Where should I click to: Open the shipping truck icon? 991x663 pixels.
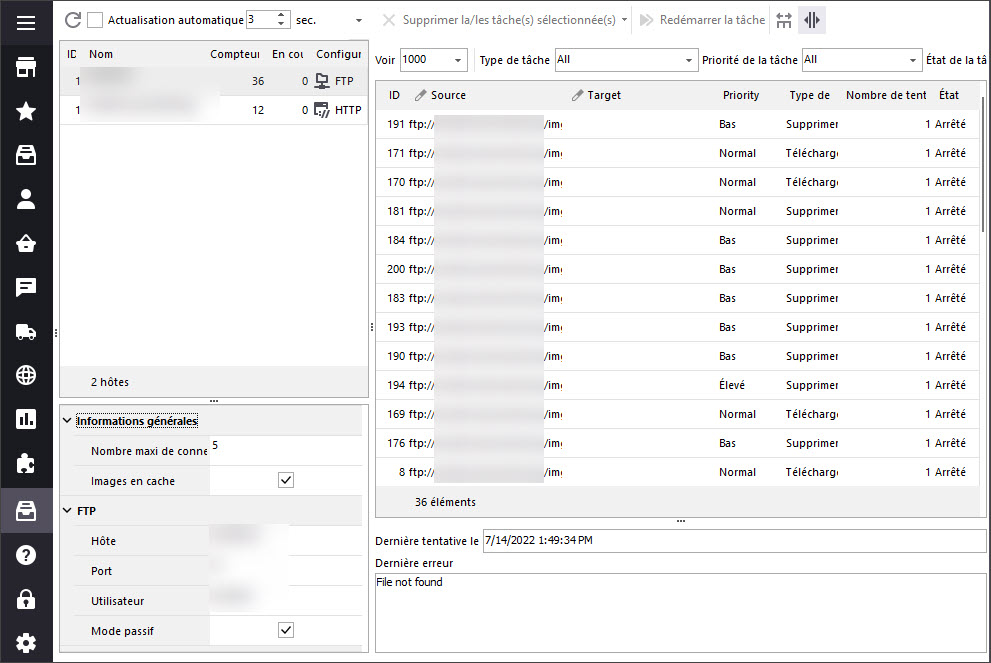coord(26,331)
